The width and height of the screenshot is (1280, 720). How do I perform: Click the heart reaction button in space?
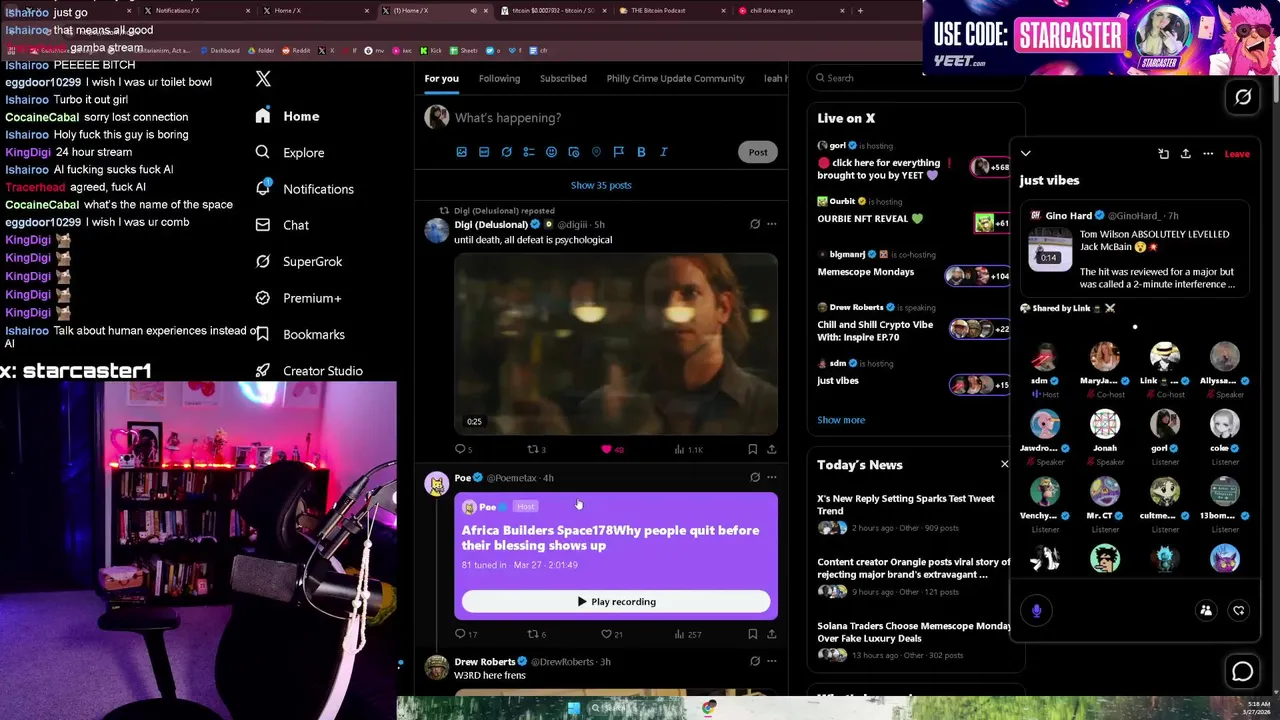[x=1239, y=610]
